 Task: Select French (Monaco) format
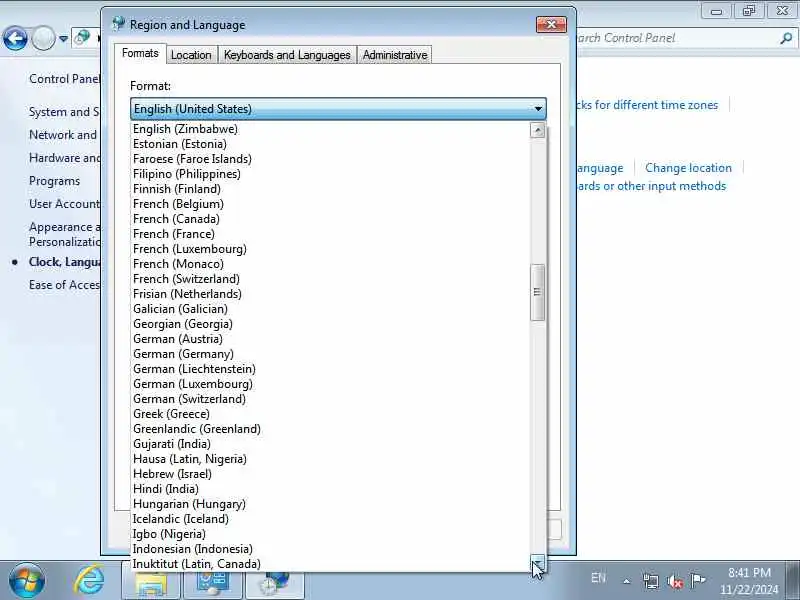[x=331, y=264]
